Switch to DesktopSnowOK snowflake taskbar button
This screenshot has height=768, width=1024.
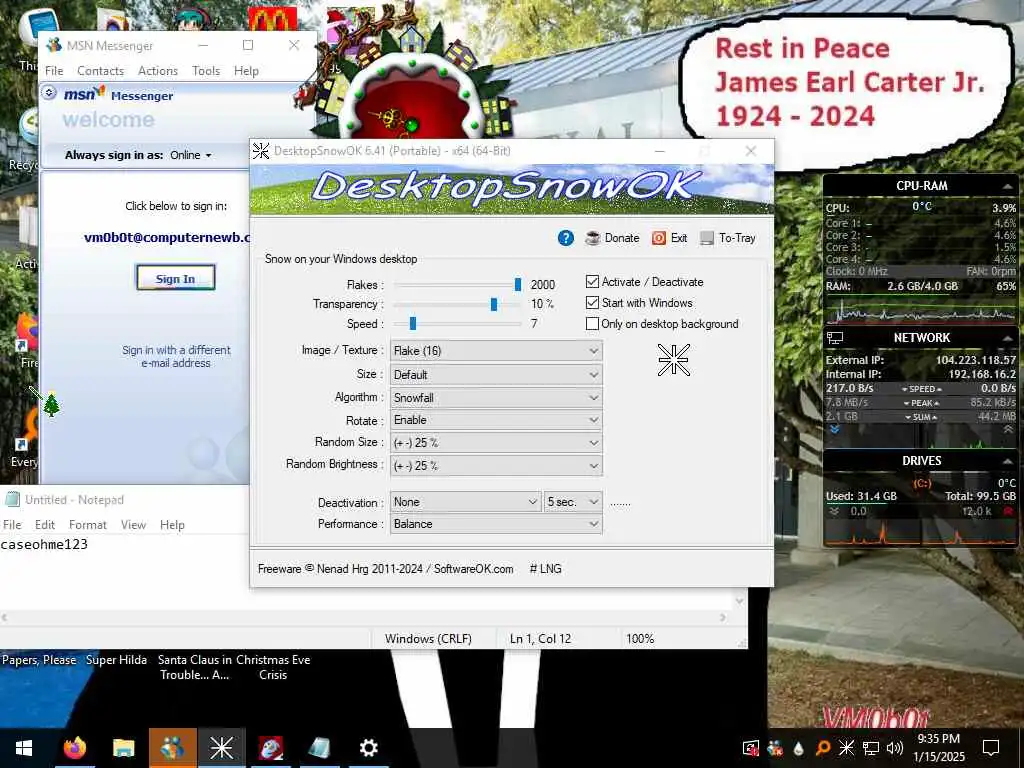click(x=221, y=748)
